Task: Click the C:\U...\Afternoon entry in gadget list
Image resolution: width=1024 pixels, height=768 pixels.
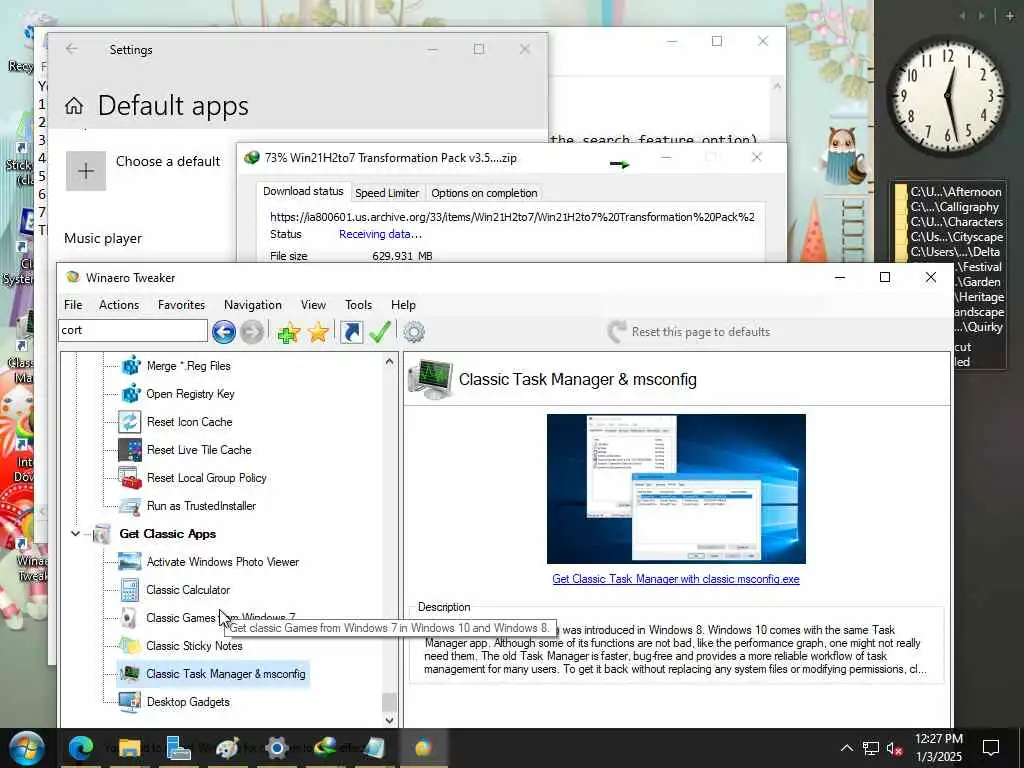Action: (955, 192)
